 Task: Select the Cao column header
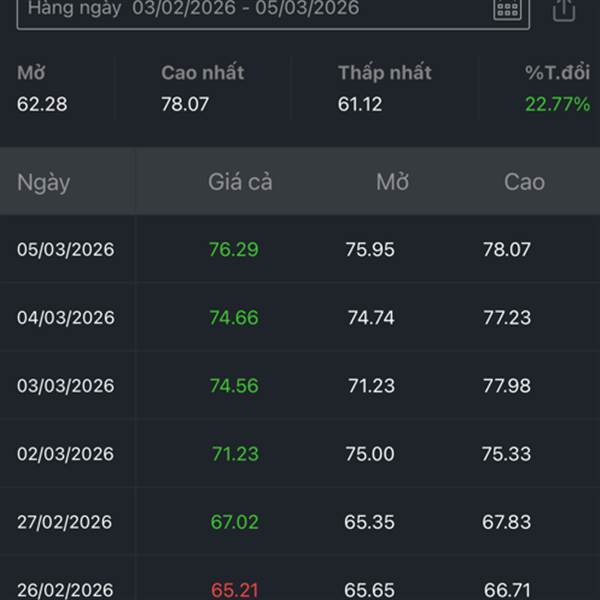[x=524, y=182]
